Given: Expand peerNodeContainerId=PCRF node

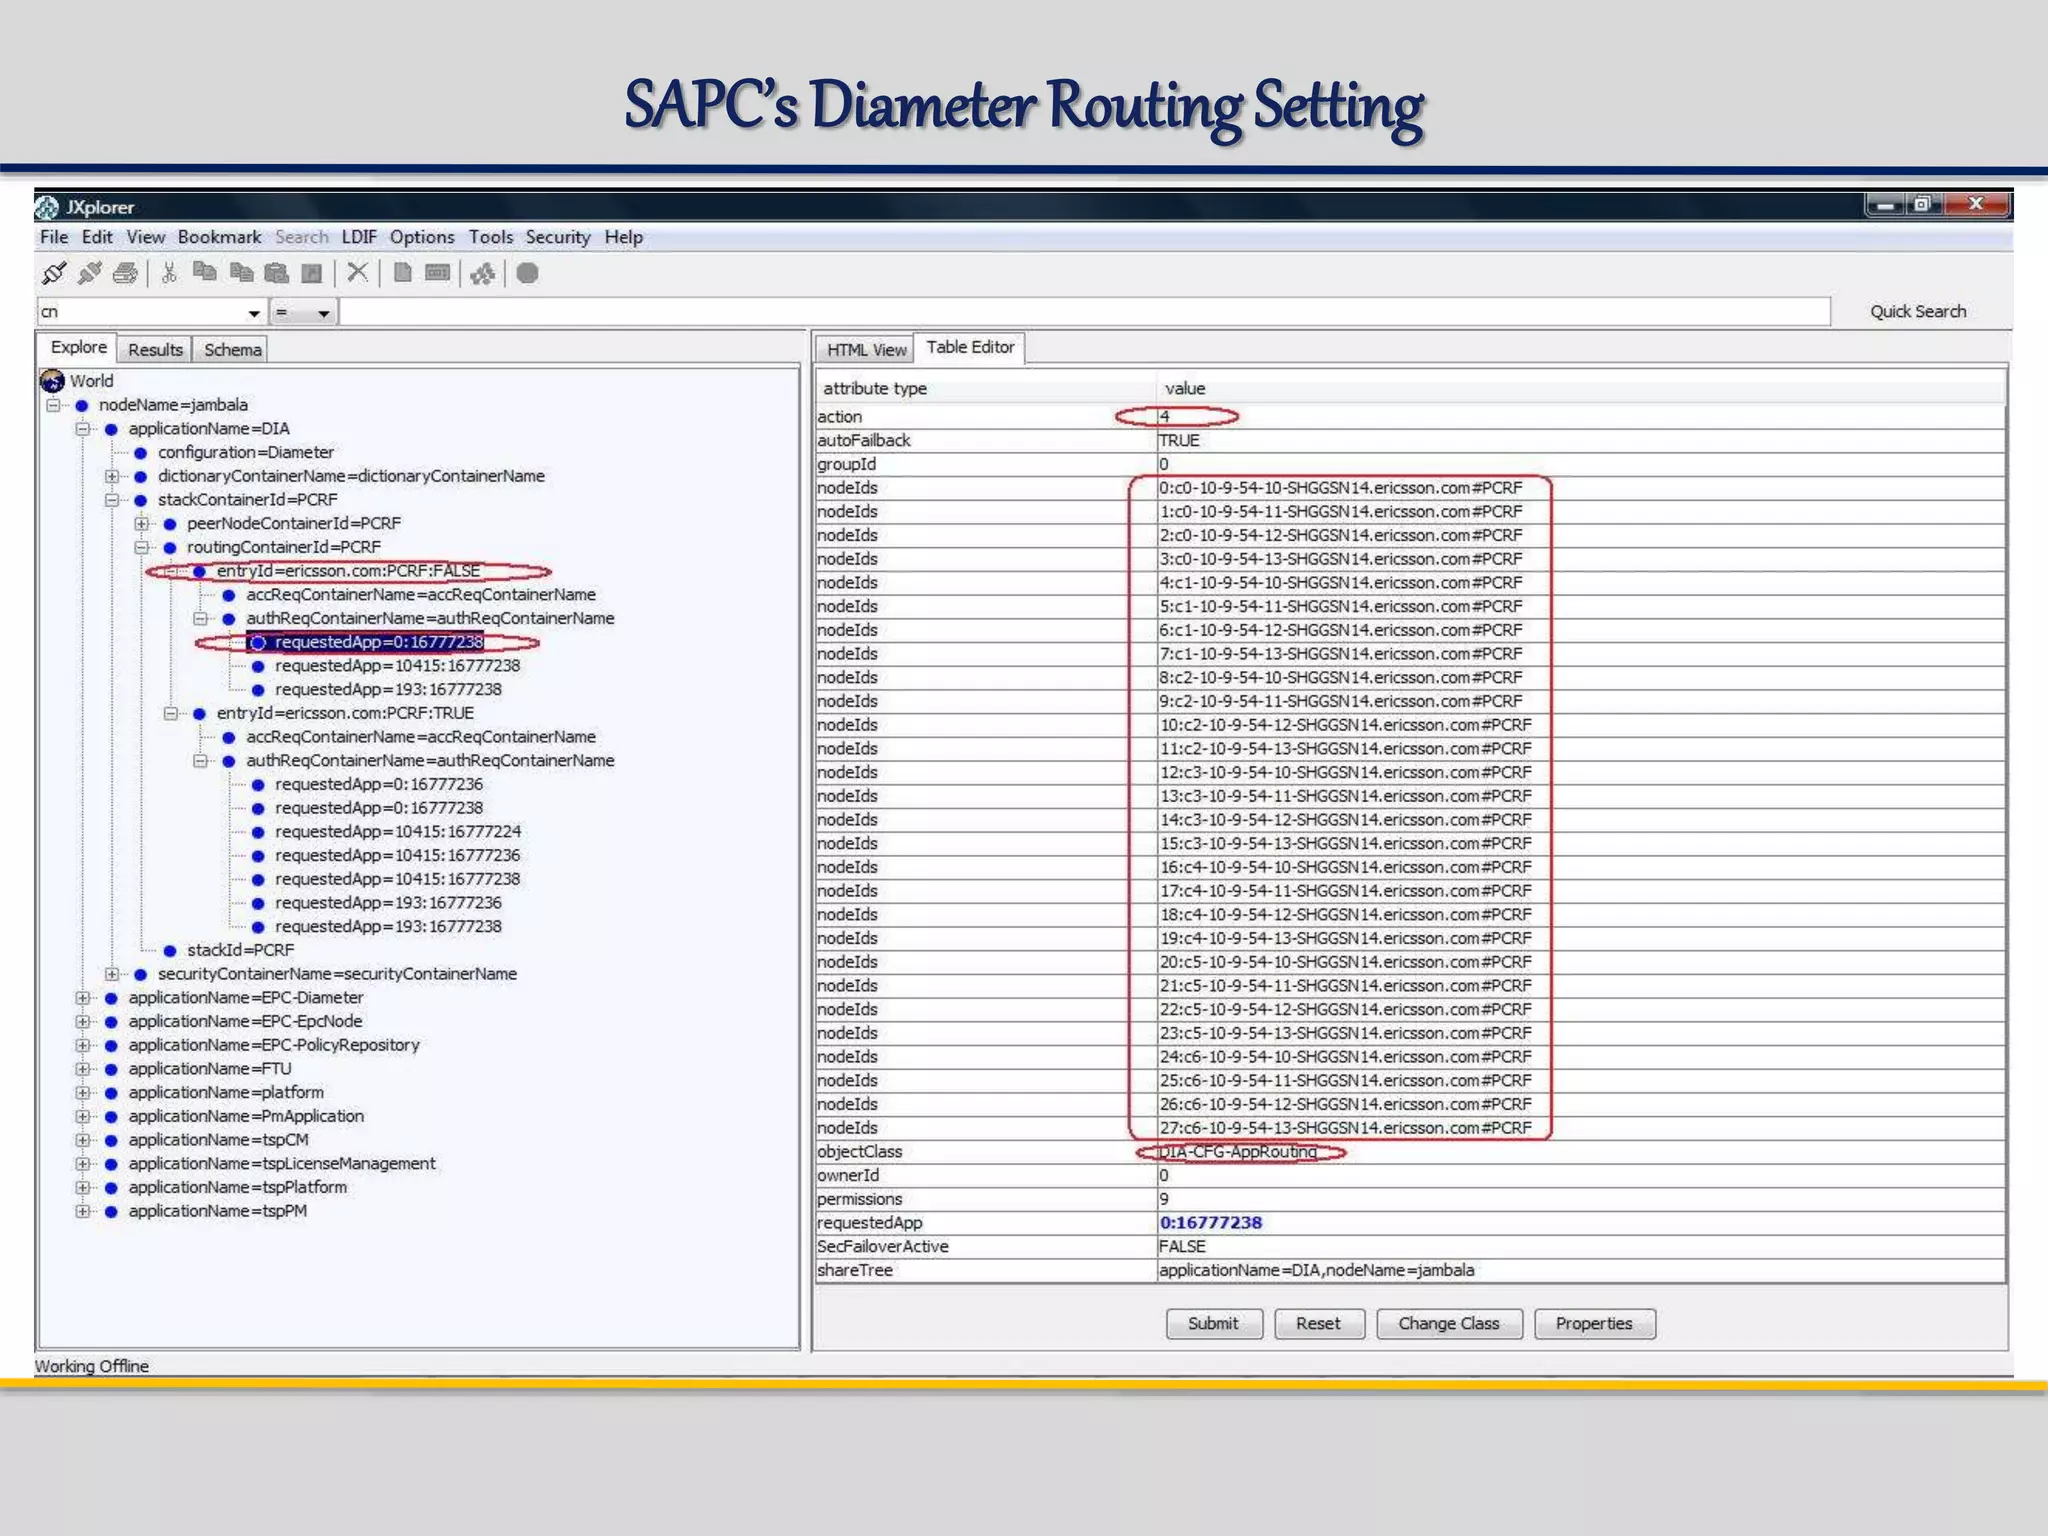Looking at the screenshot, I should tap(142, 524).
